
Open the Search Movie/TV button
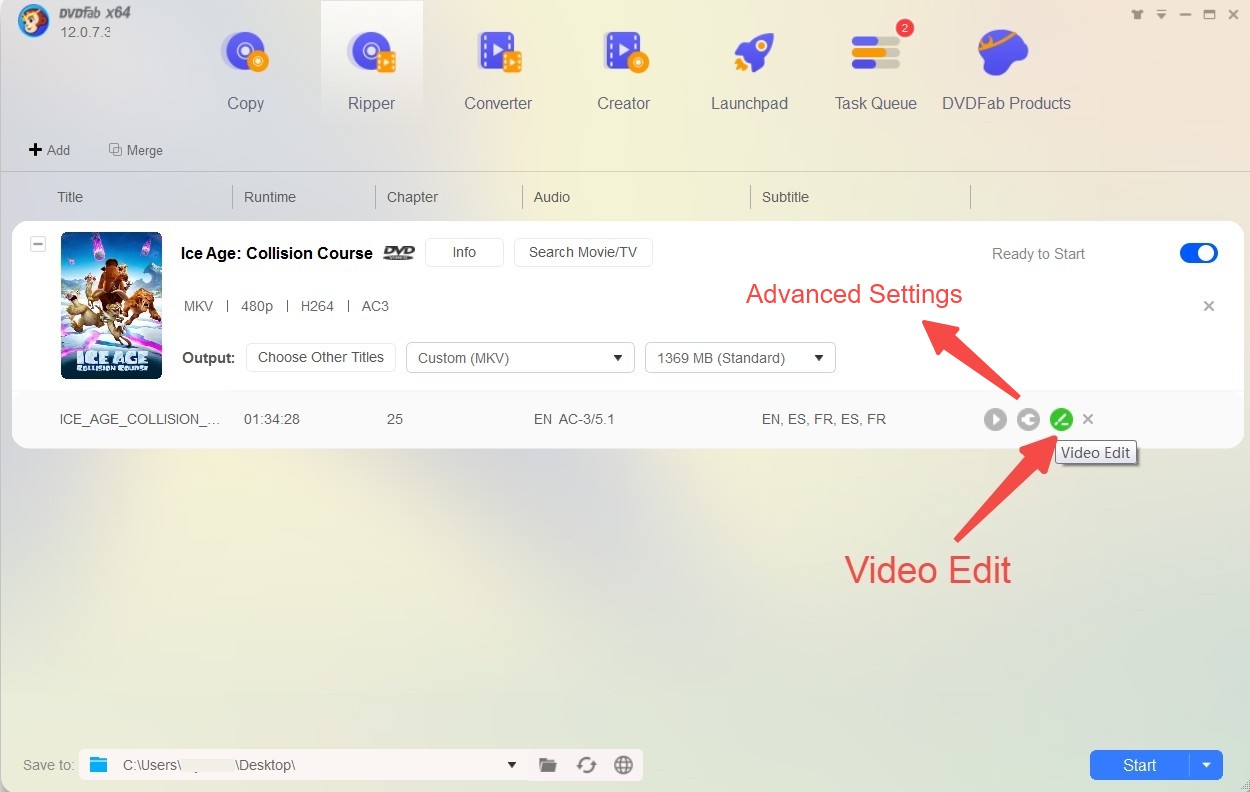pos(583,252)
